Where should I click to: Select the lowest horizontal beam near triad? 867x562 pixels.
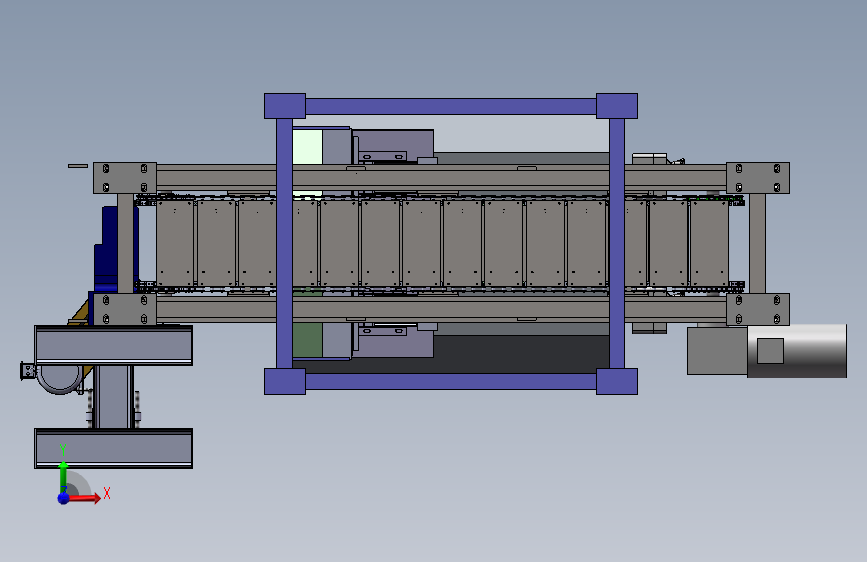point(113,449)
